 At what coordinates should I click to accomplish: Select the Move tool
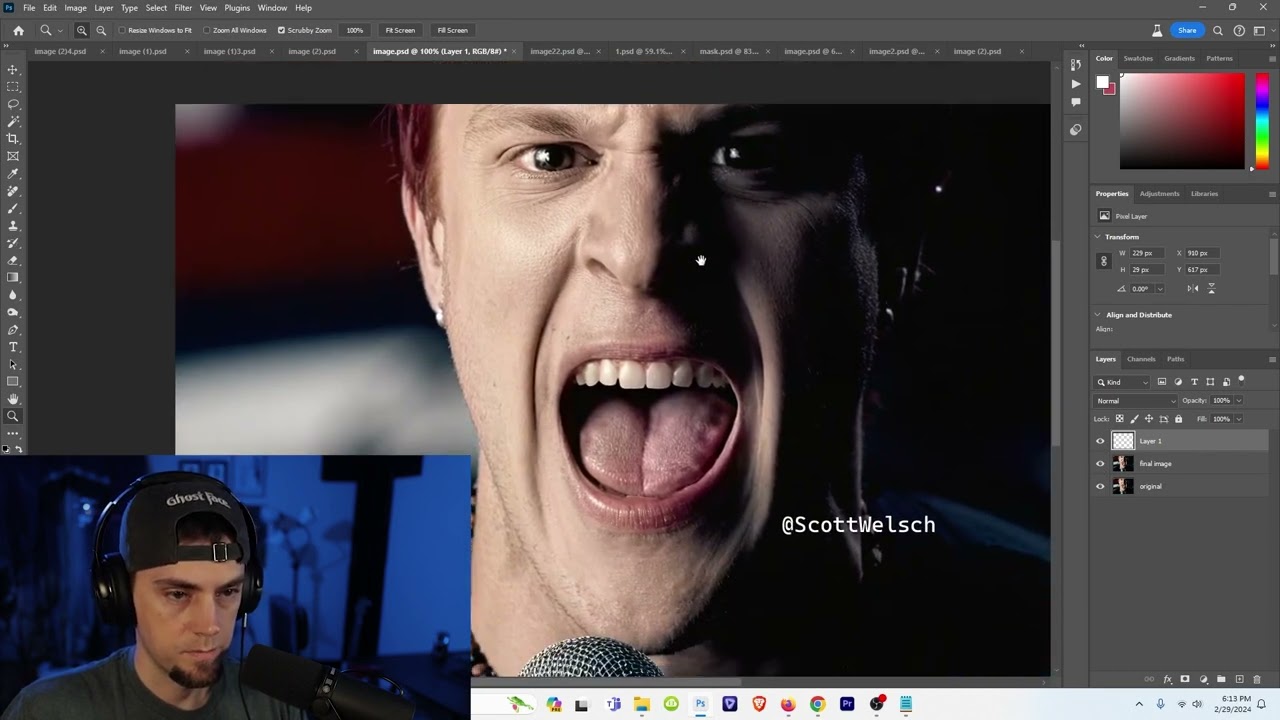[13, 70]
